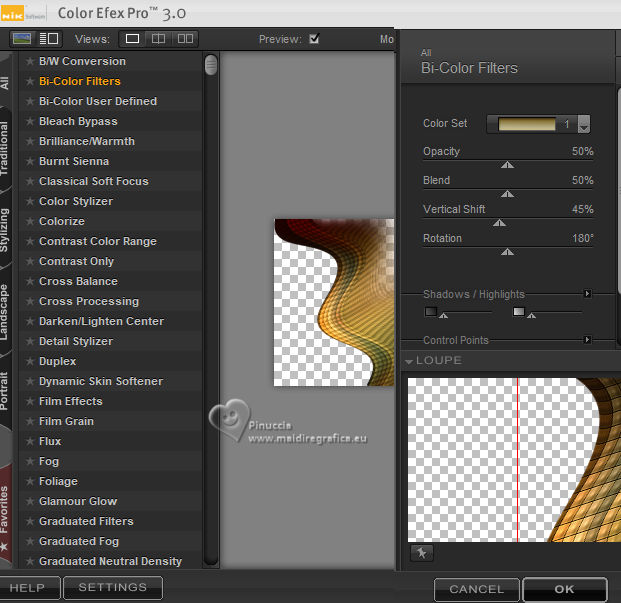Favorite star for Brilliance/Warmth
This screenshot has width=621, height=603.
click(x=30, y=141)
